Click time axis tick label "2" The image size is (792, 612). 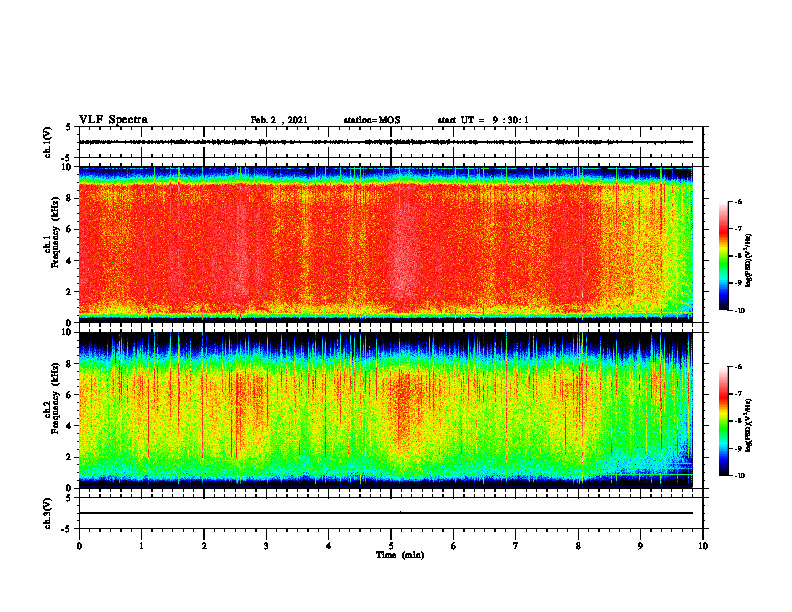(x=204, y=546)
